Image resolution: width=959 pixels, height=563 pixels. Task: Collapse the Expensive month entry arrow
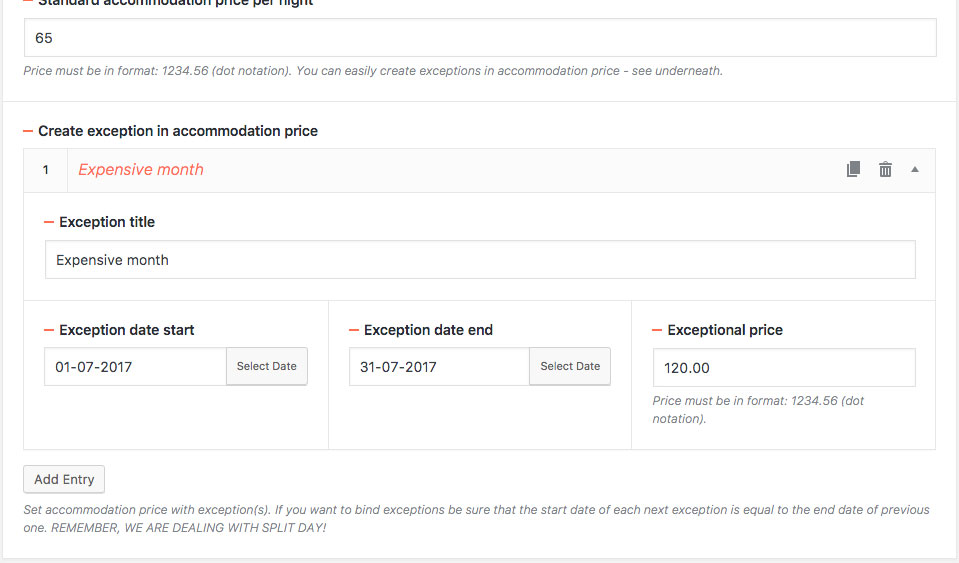coord(915,169)
